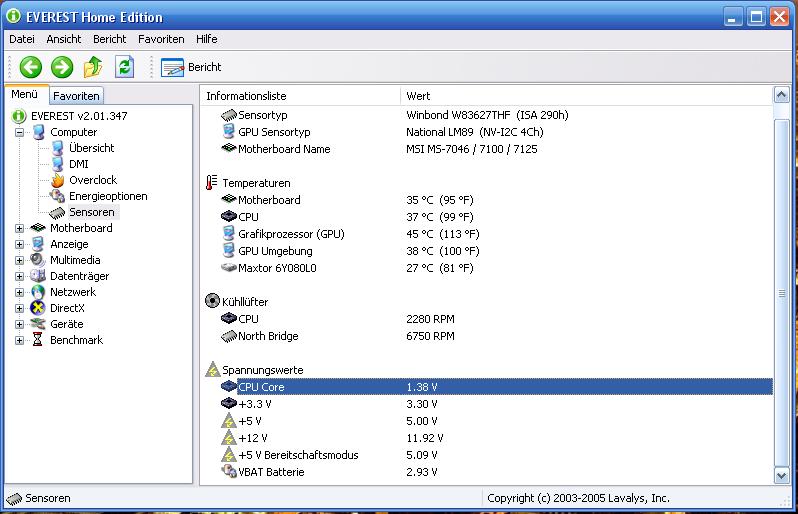Click the vertical scrollbar thumb
The width and height of the screenshot is (798, 514).
coord(781,293)
